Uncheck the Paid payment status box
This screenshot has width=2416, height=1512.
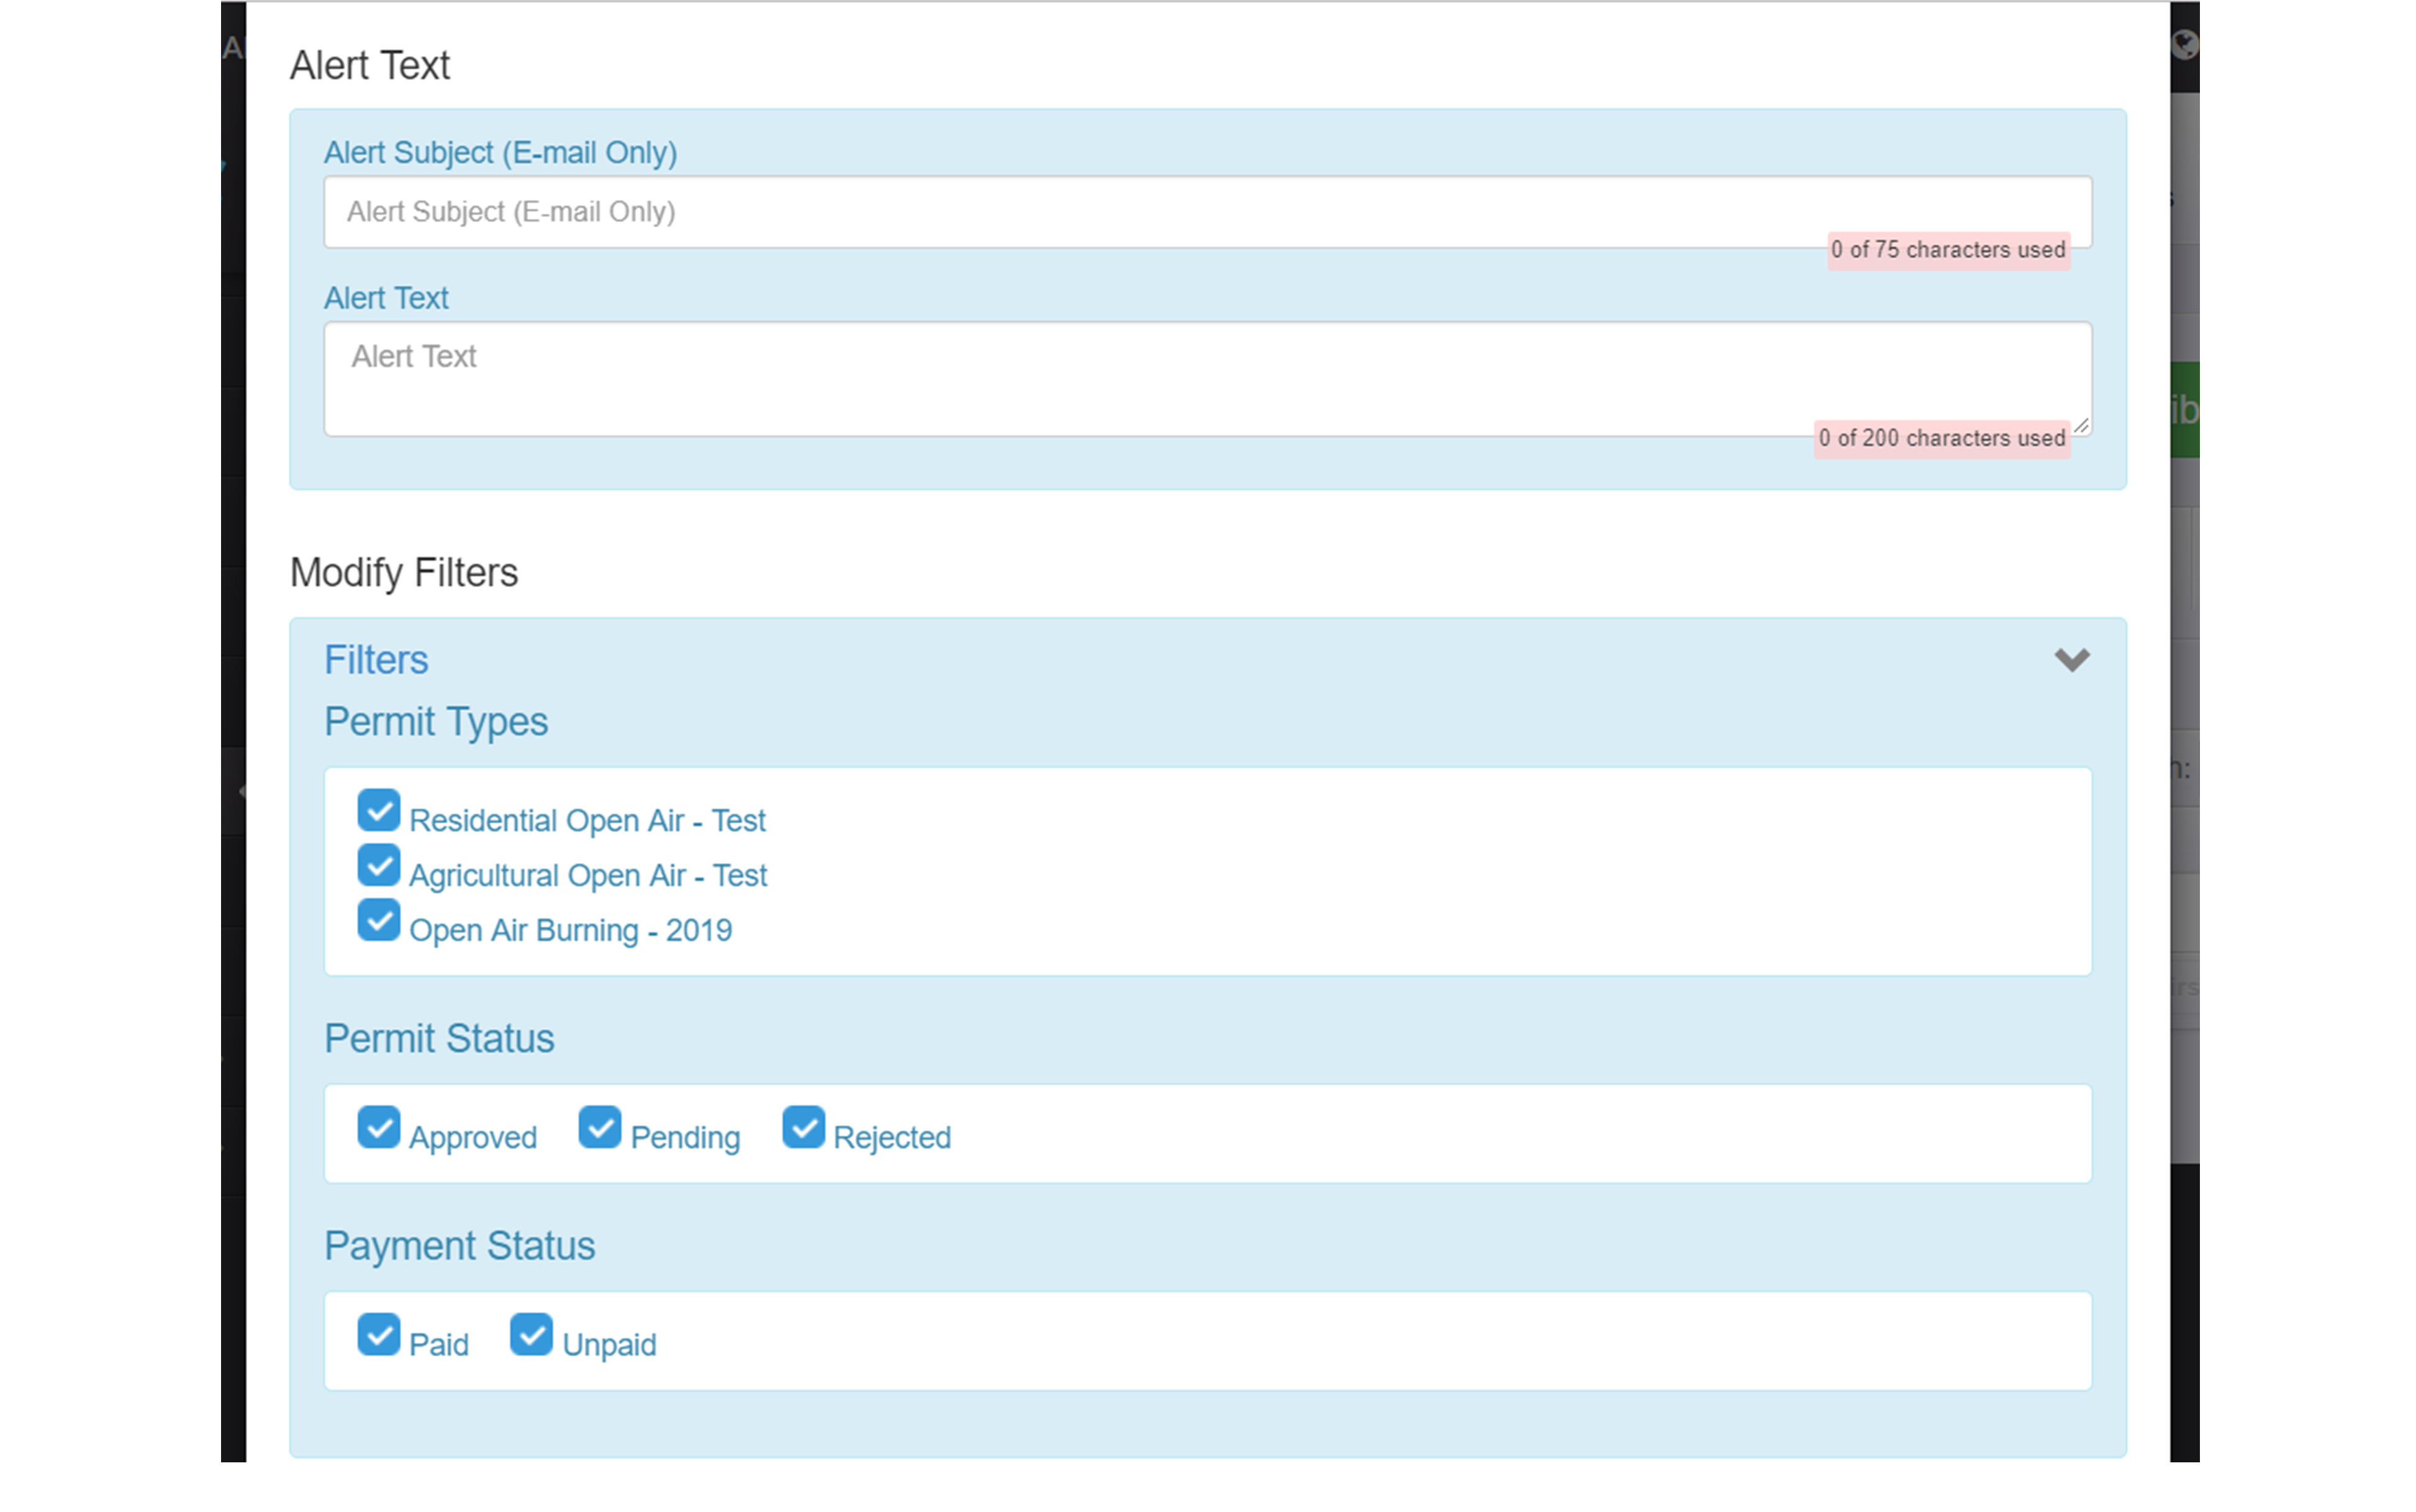pyautogui.click(x=379, y=1334)
